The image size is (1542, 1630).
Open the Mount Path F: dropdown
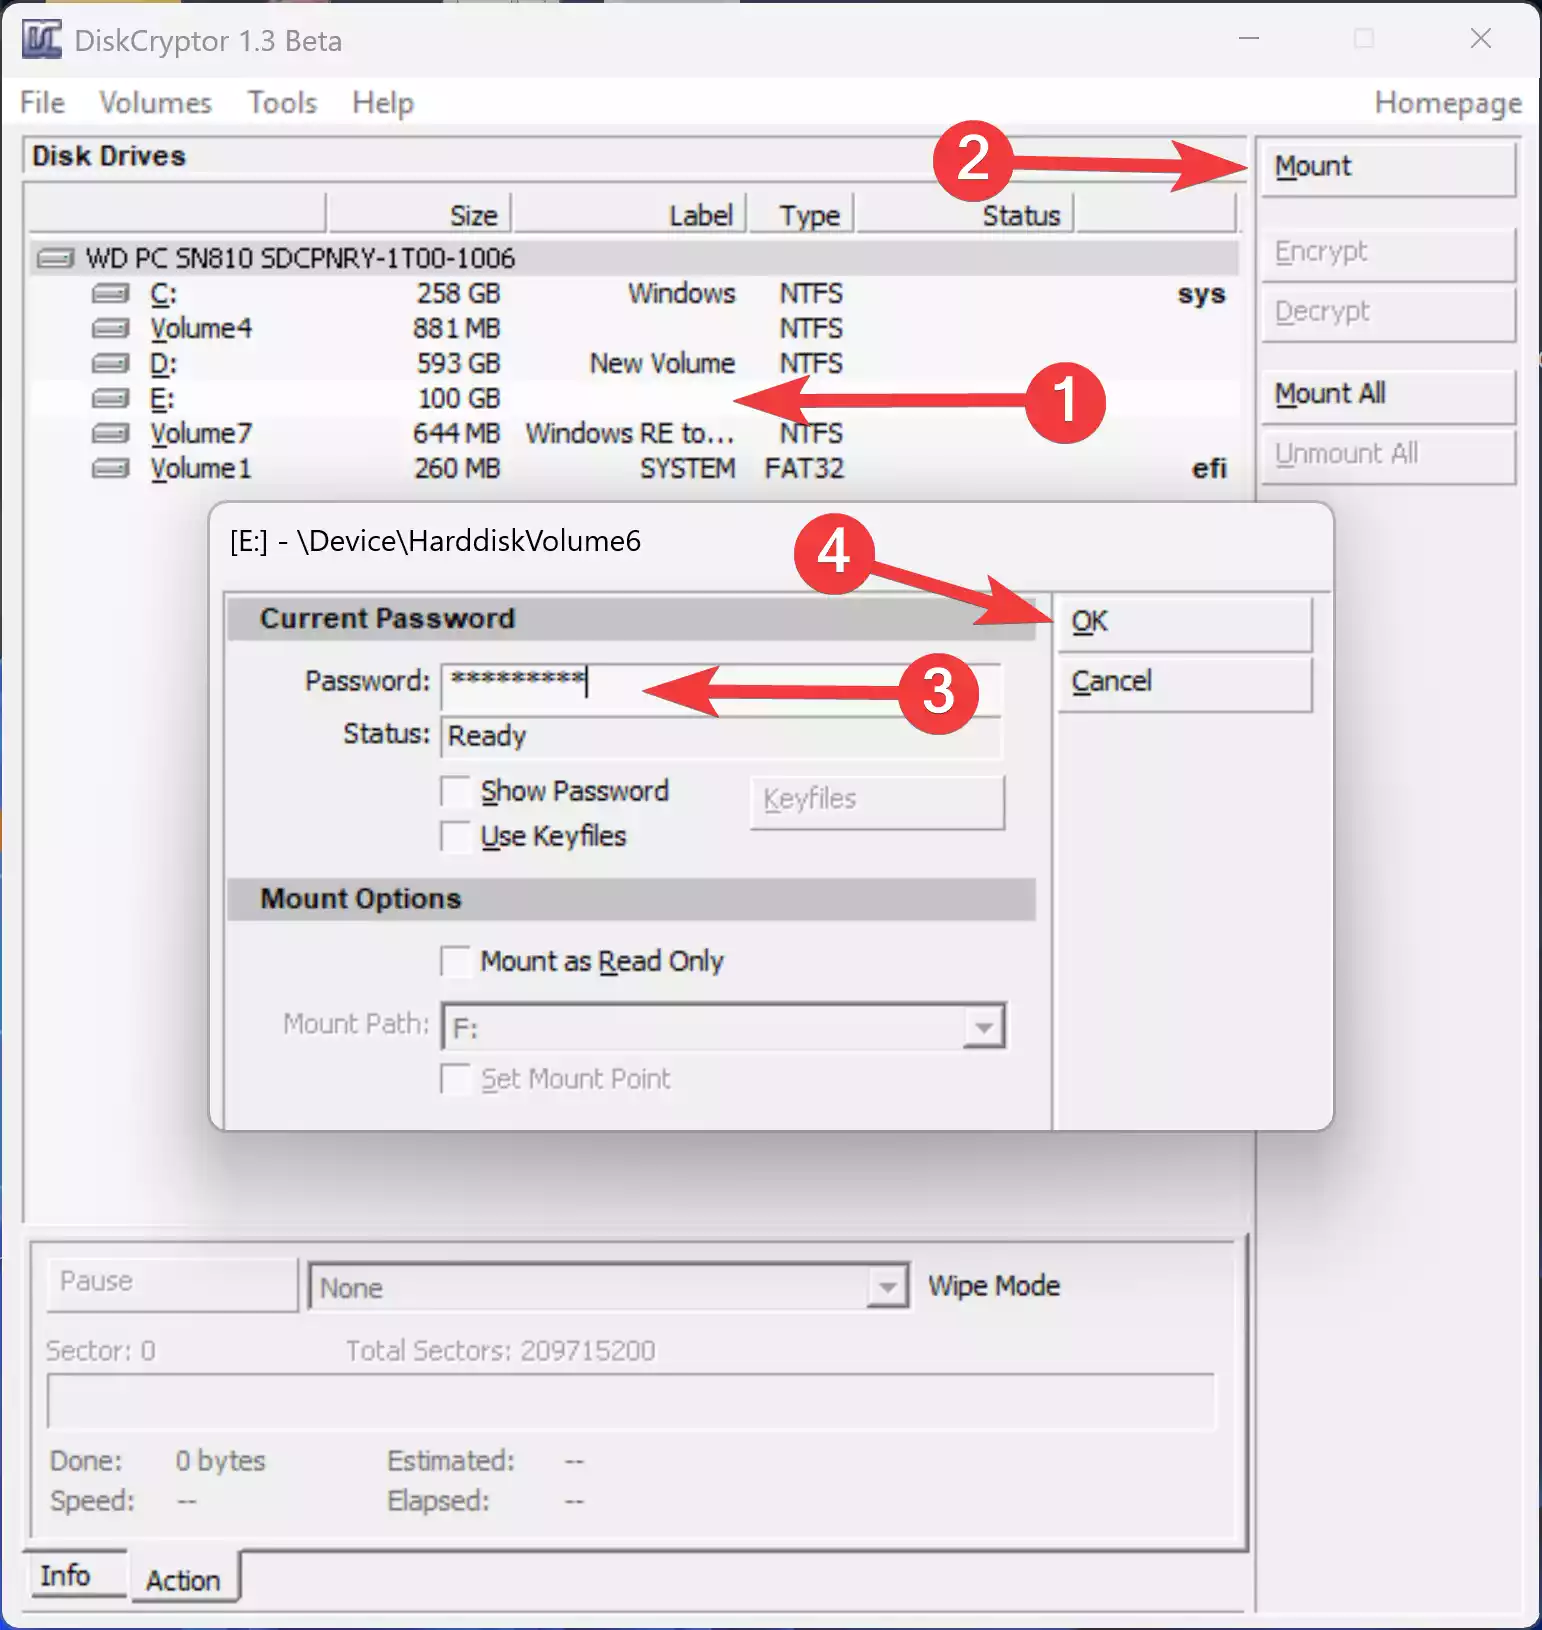pos(984,1027)
